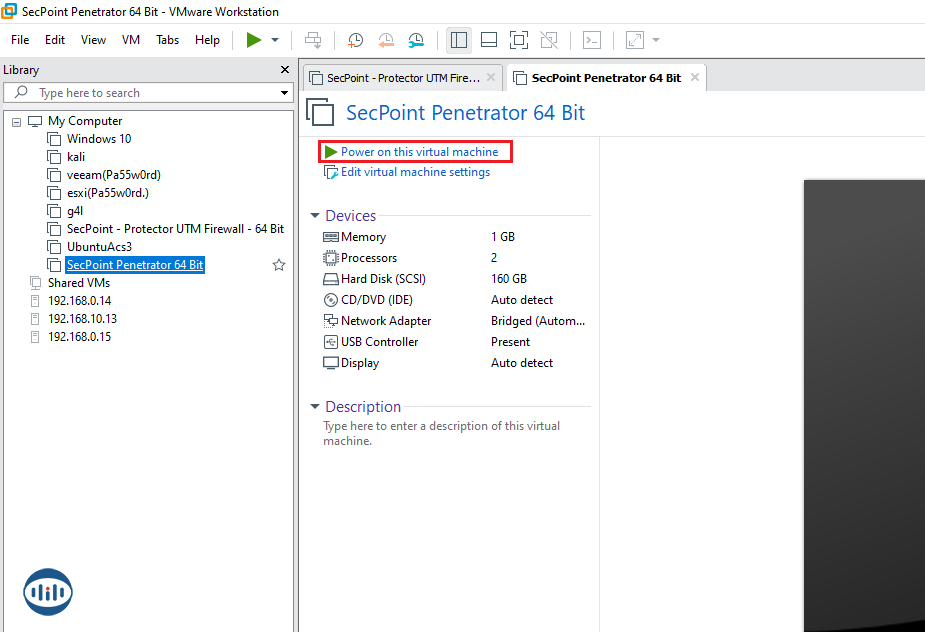Collapse the My Computer tree node
Viewport: 925px width, 632px height.
[16, 121]
